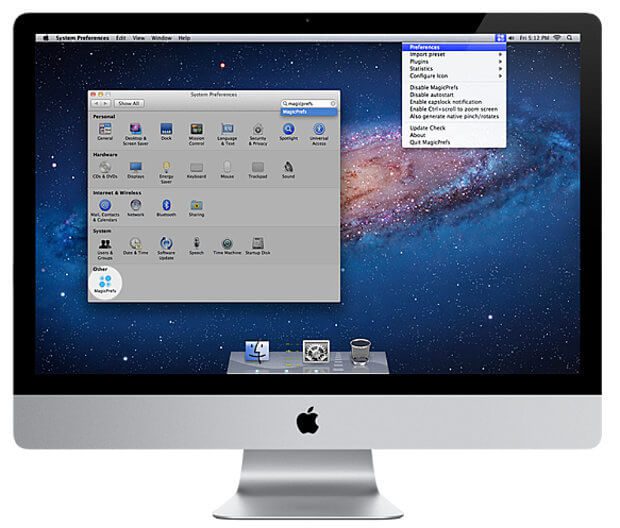The width and height of the screenshot is (620, 528).
Task: Open the Sharing preference pane
Action: coord(197,208)
